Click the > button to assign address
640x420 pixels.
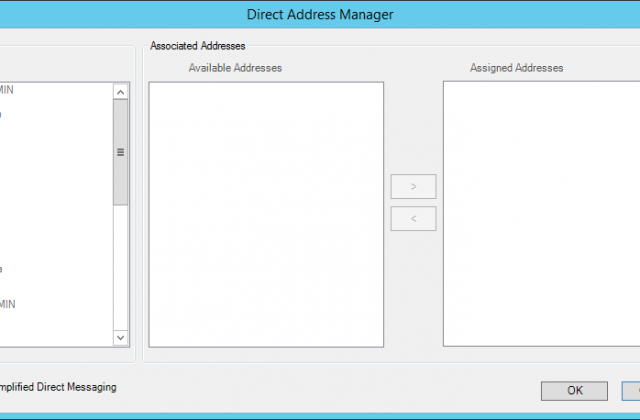(x=413, y=186)
